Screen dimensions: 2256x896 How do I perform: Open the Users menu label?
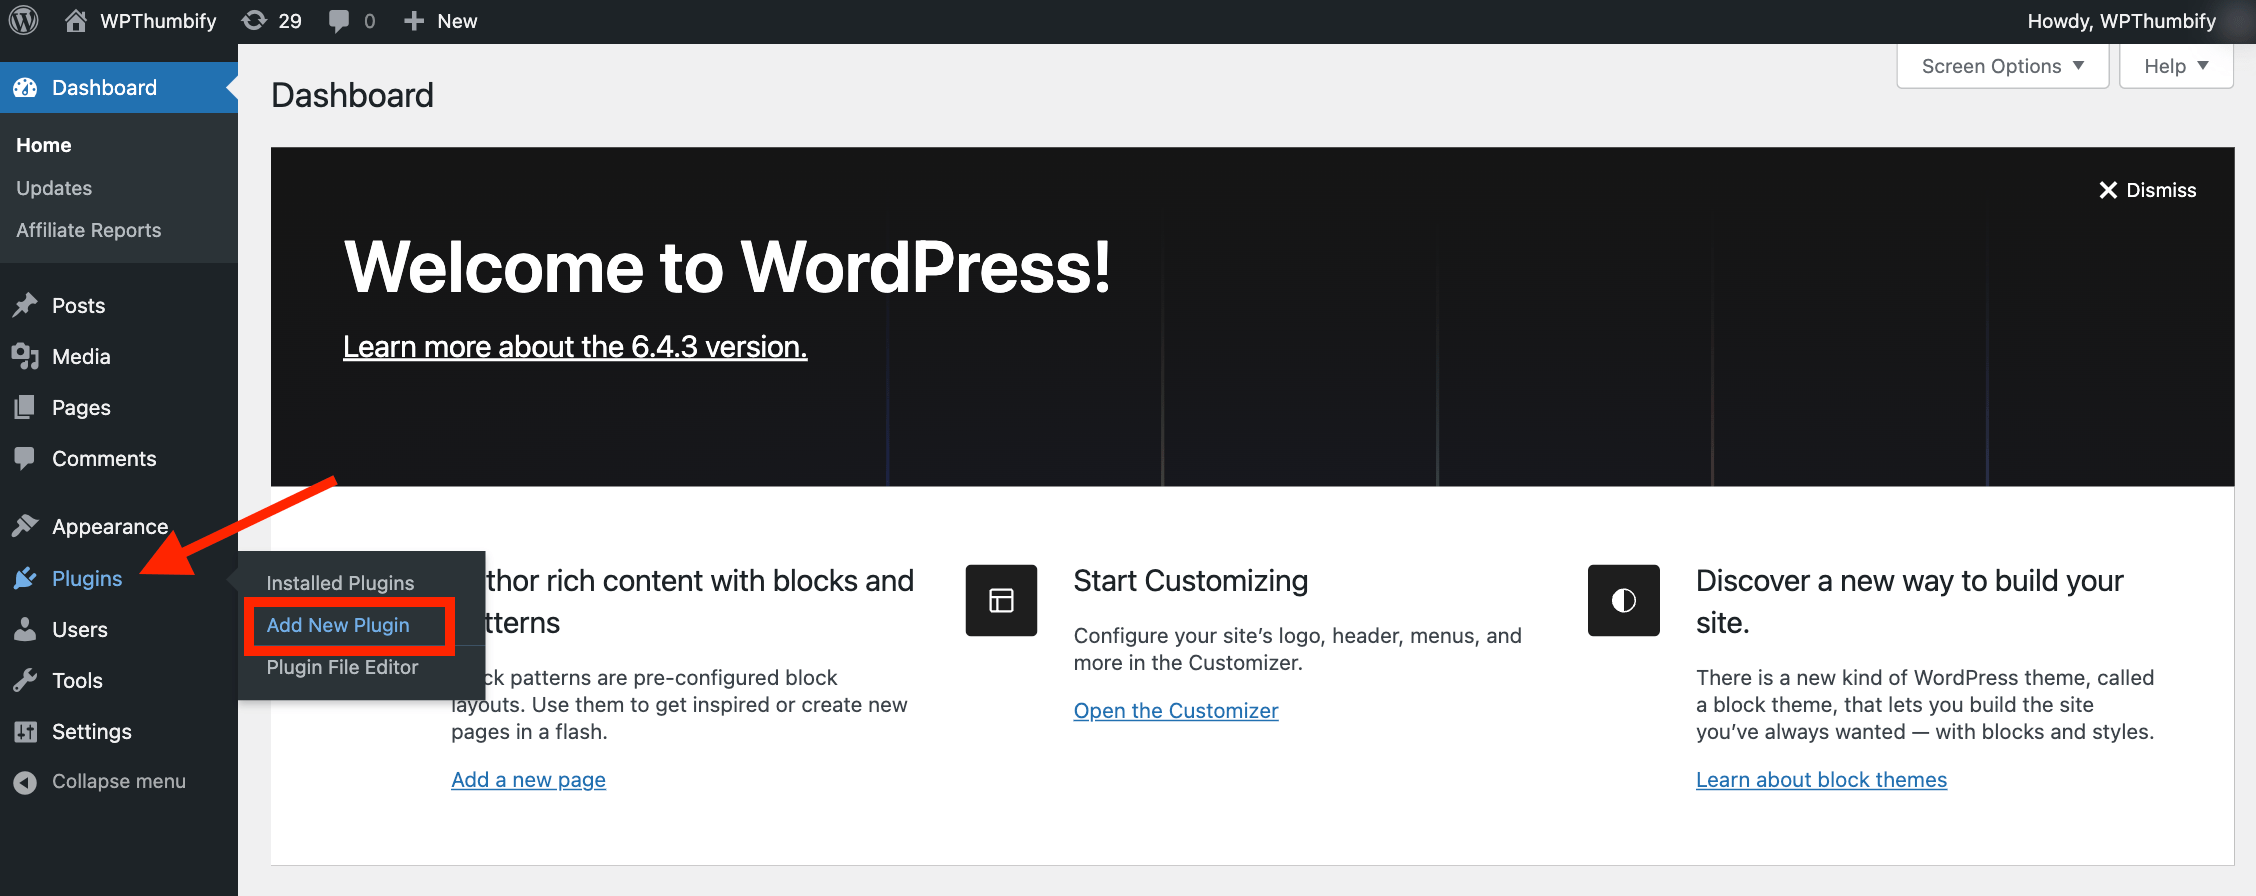coord(80,629)
